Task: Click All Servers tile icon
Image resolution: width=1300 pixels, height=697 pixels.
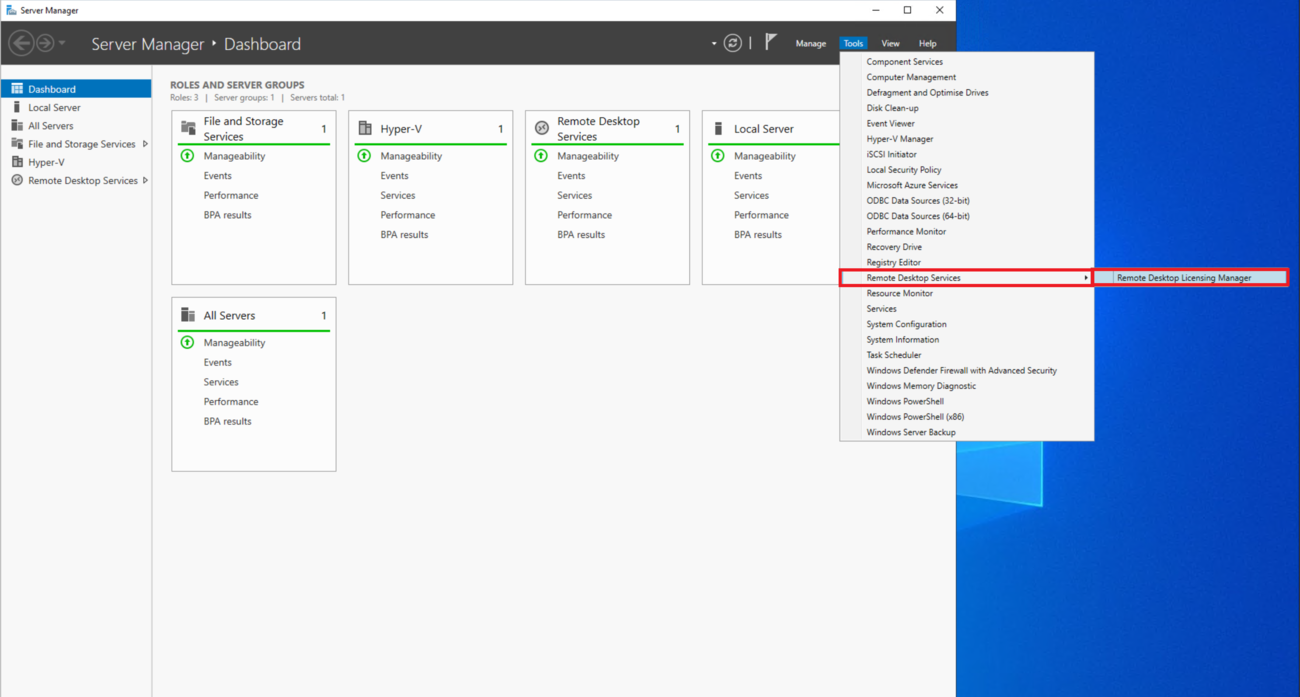Action: 188,315
